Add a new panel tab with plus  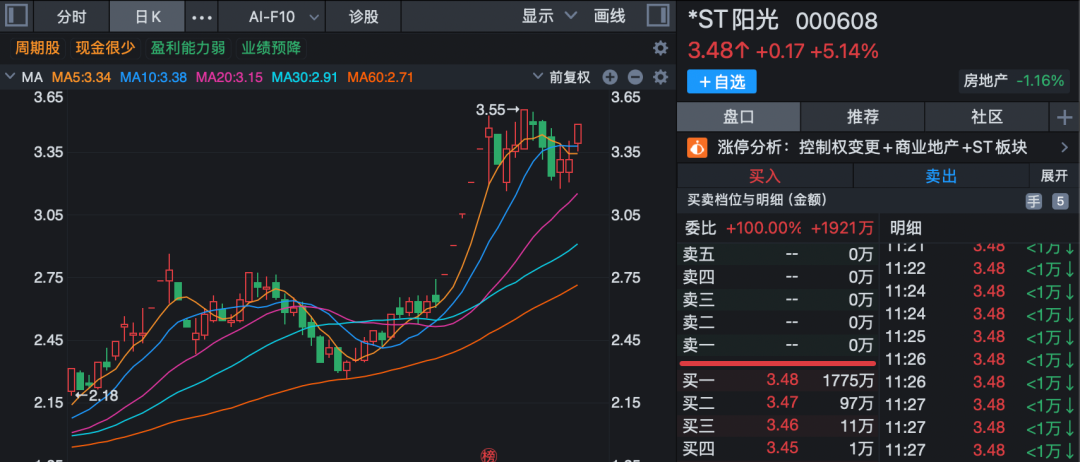[1063, 117]
